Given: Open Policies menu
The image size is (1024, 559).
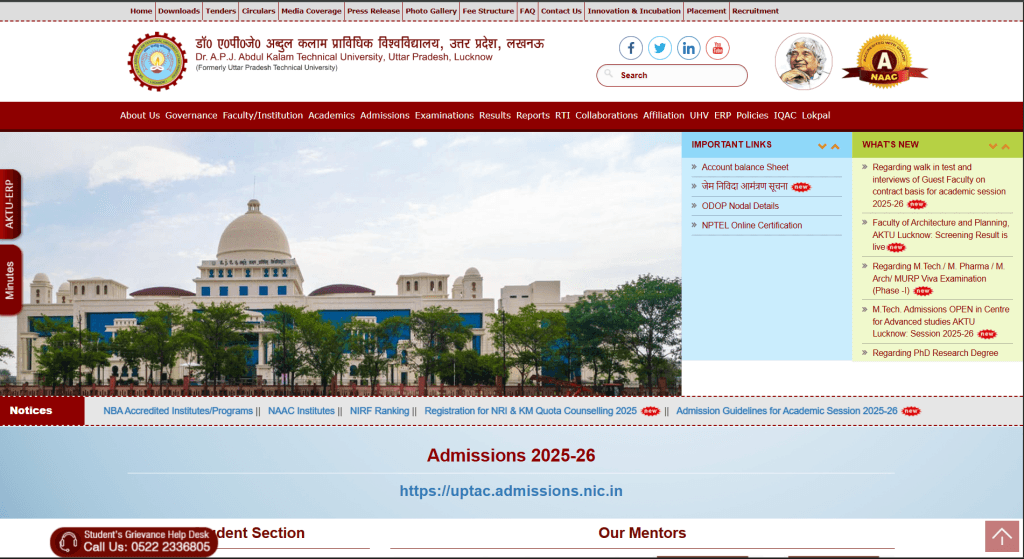Looking at the screenshot, I should tap(752, 116).
